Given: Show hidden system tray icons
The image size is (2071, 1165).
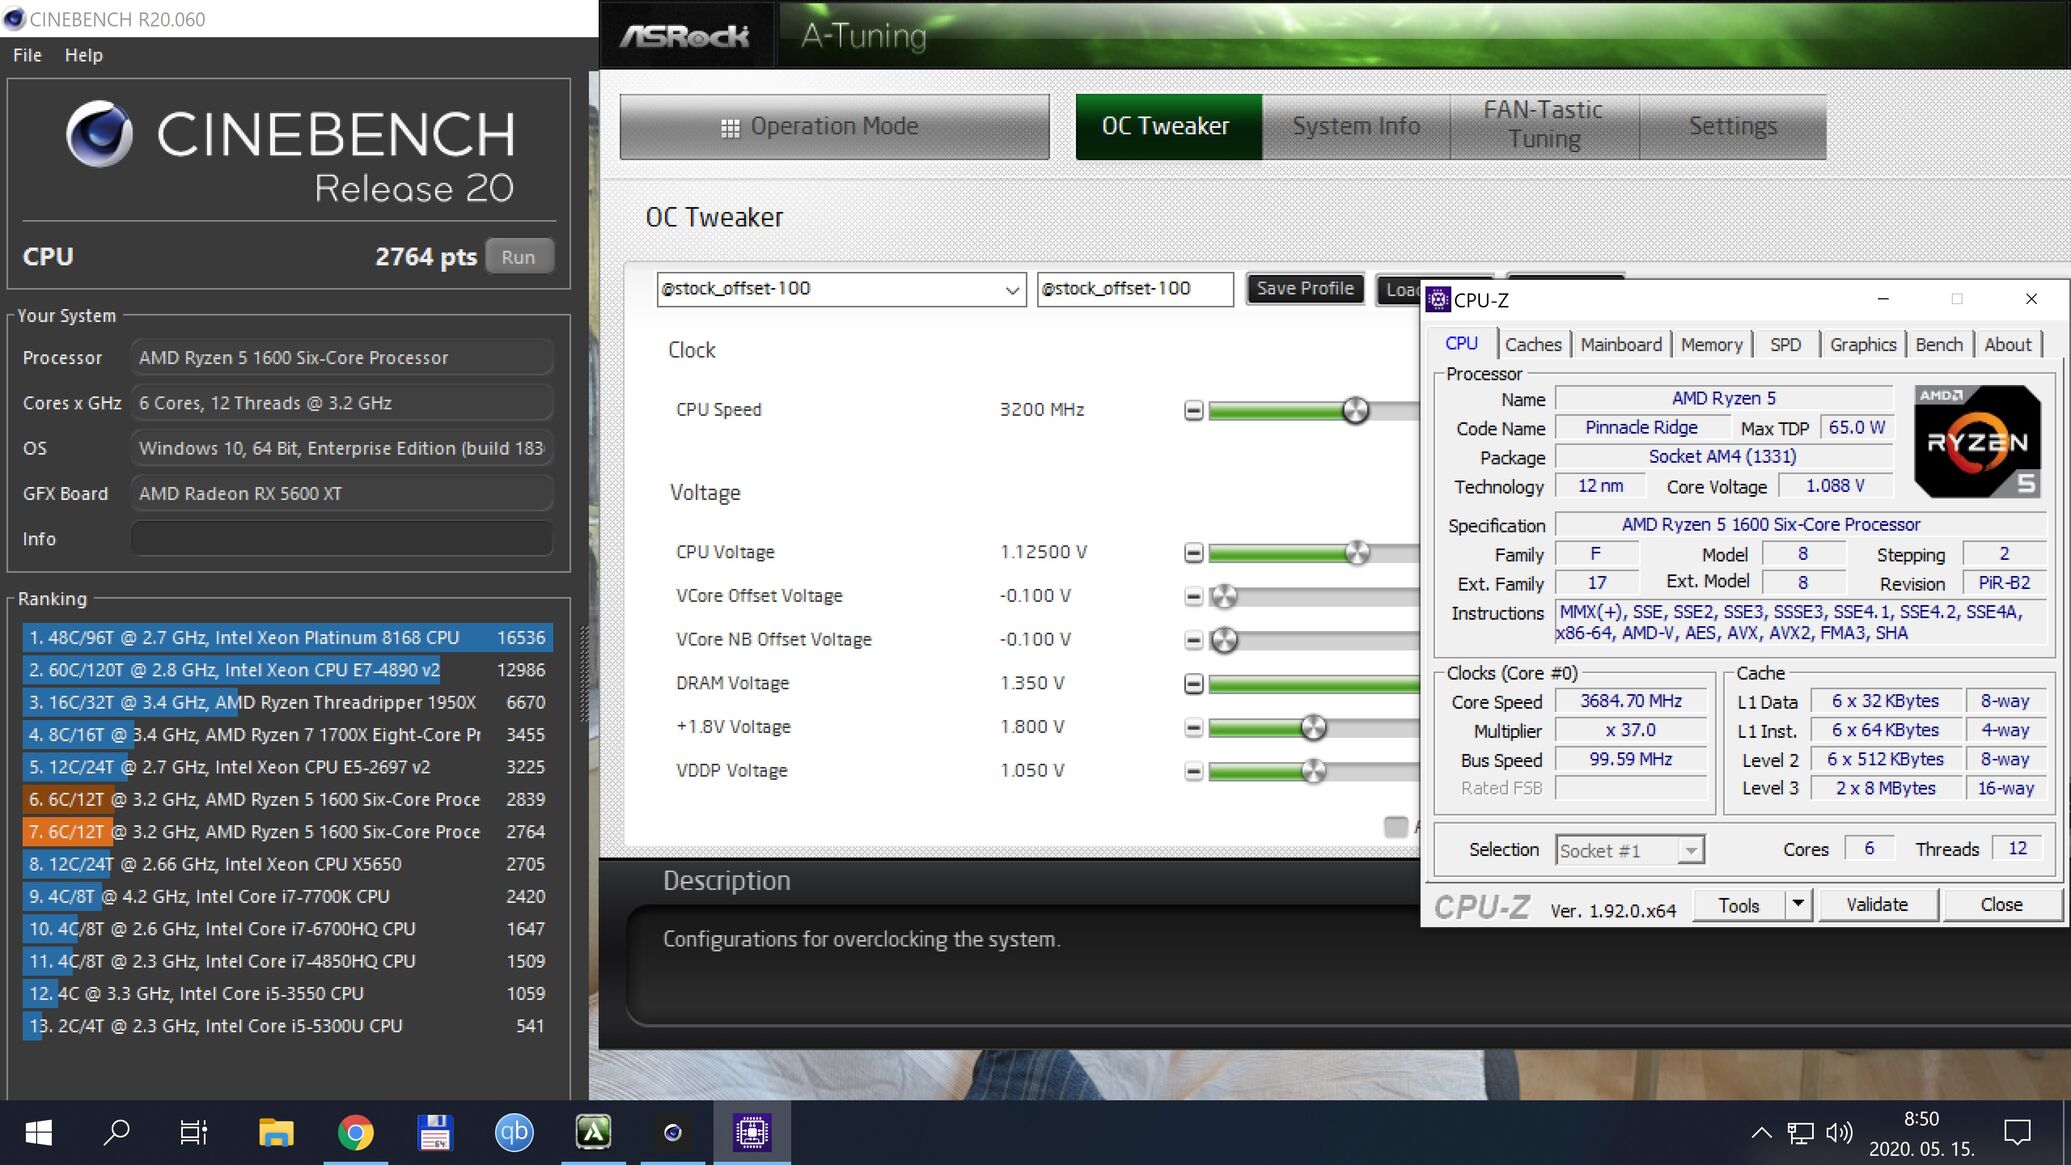Looking at the screenshot, I should pos(1762,1133).
